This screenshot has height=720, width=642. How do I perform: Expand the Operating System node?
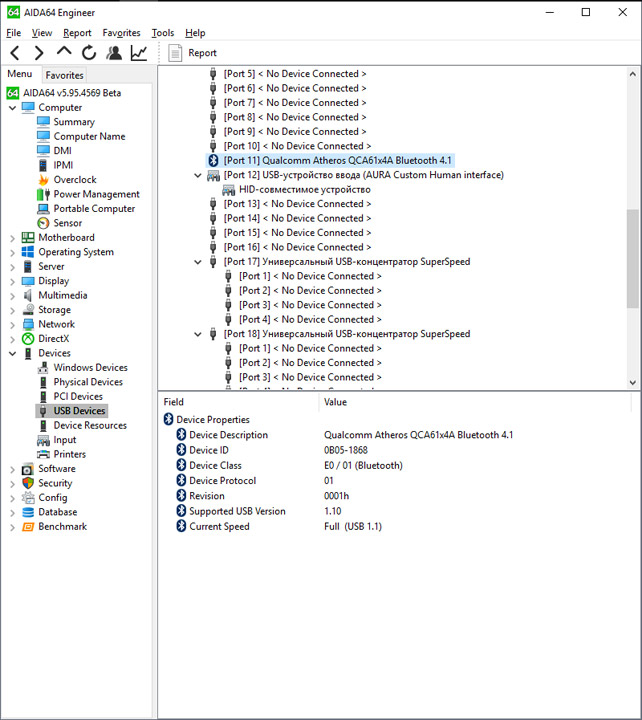click(12, 253)
